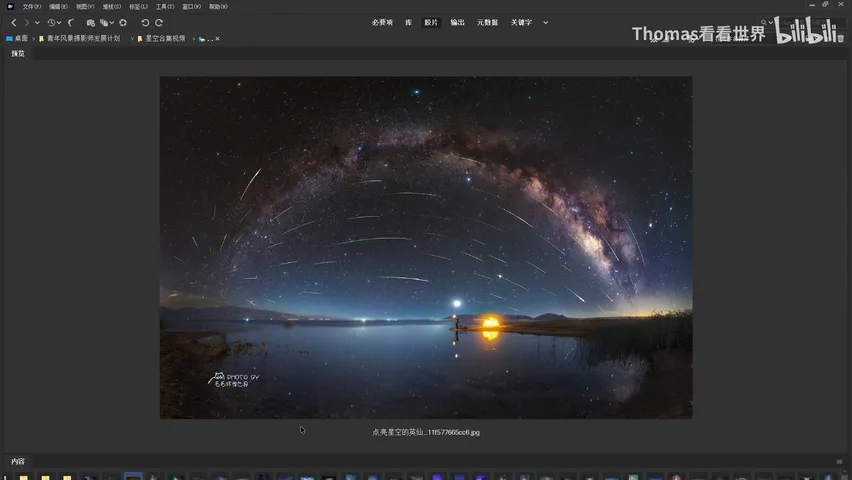
Task: Select the highlighted thumbnail in the filmstrip
Action: [133, 476]
